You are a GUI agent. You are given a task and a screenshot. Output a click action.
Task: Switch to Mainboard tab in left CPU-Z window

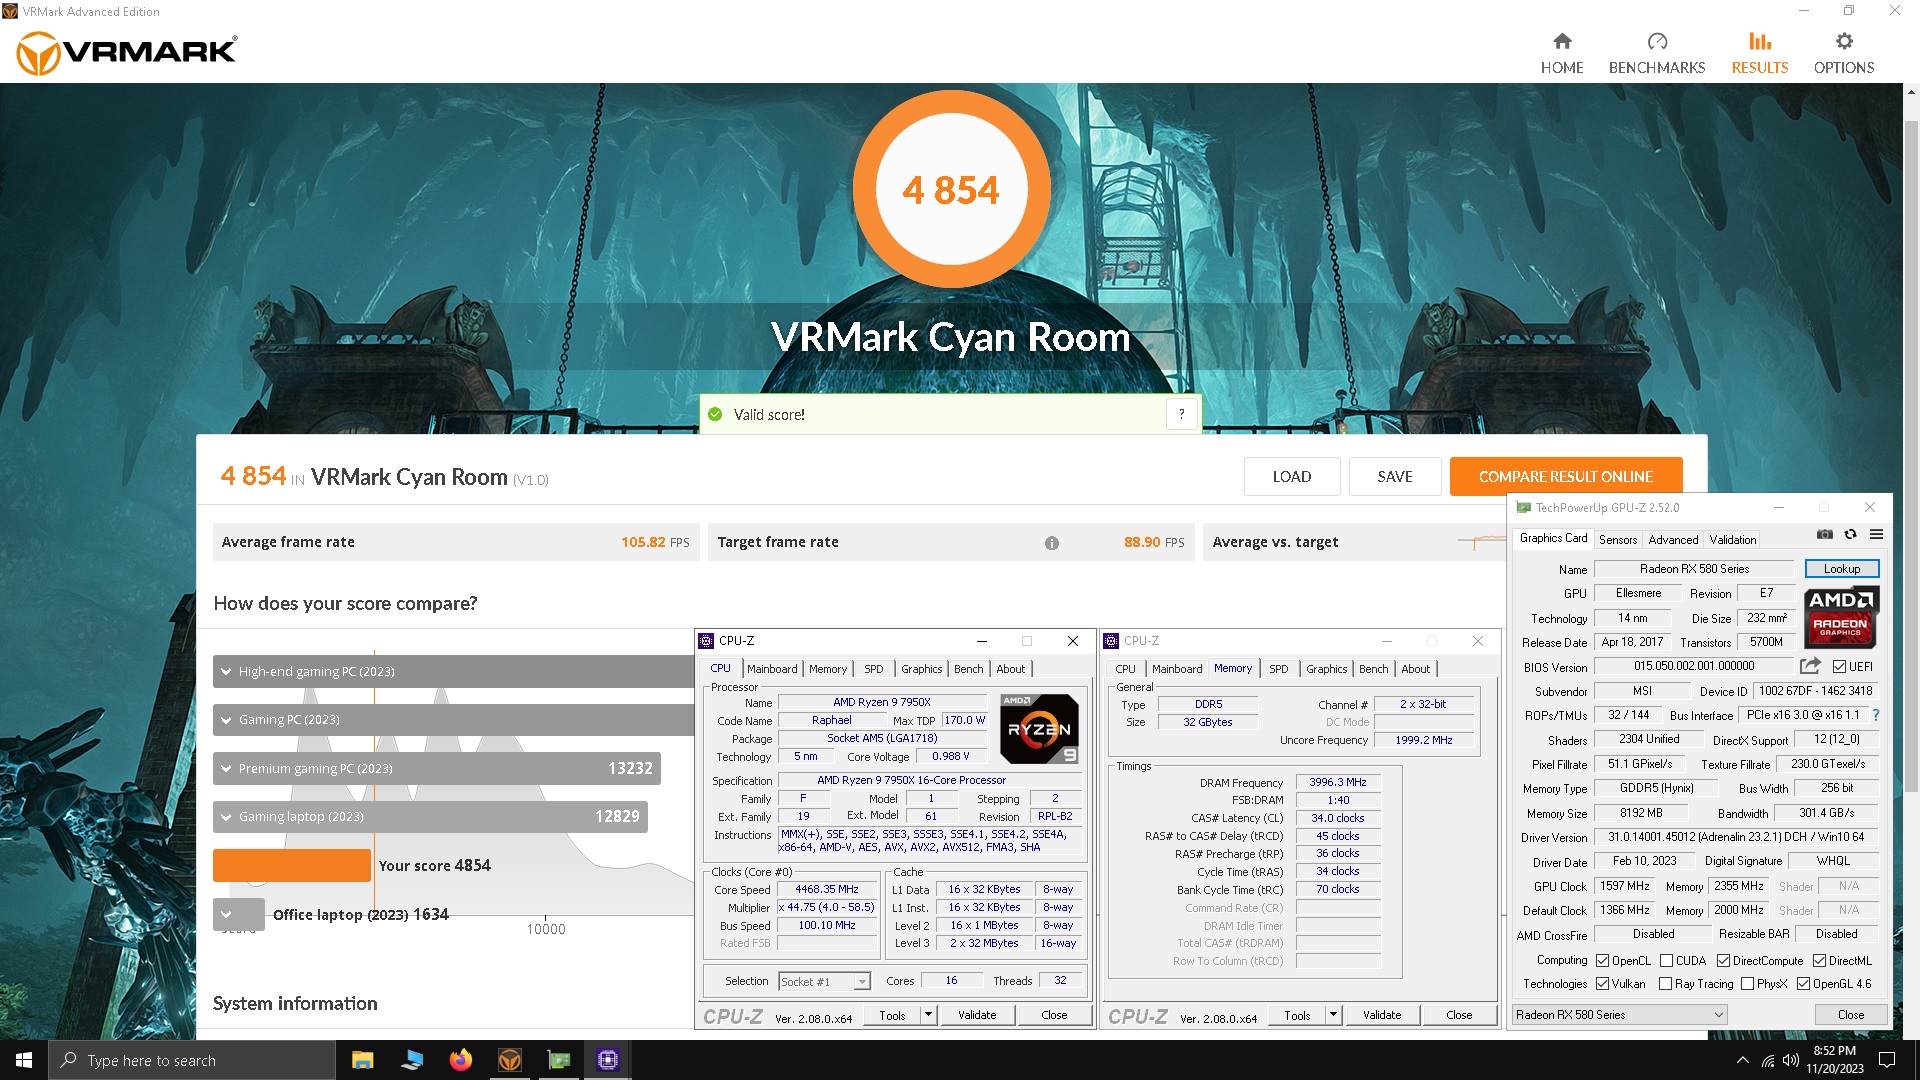[772, 669]
